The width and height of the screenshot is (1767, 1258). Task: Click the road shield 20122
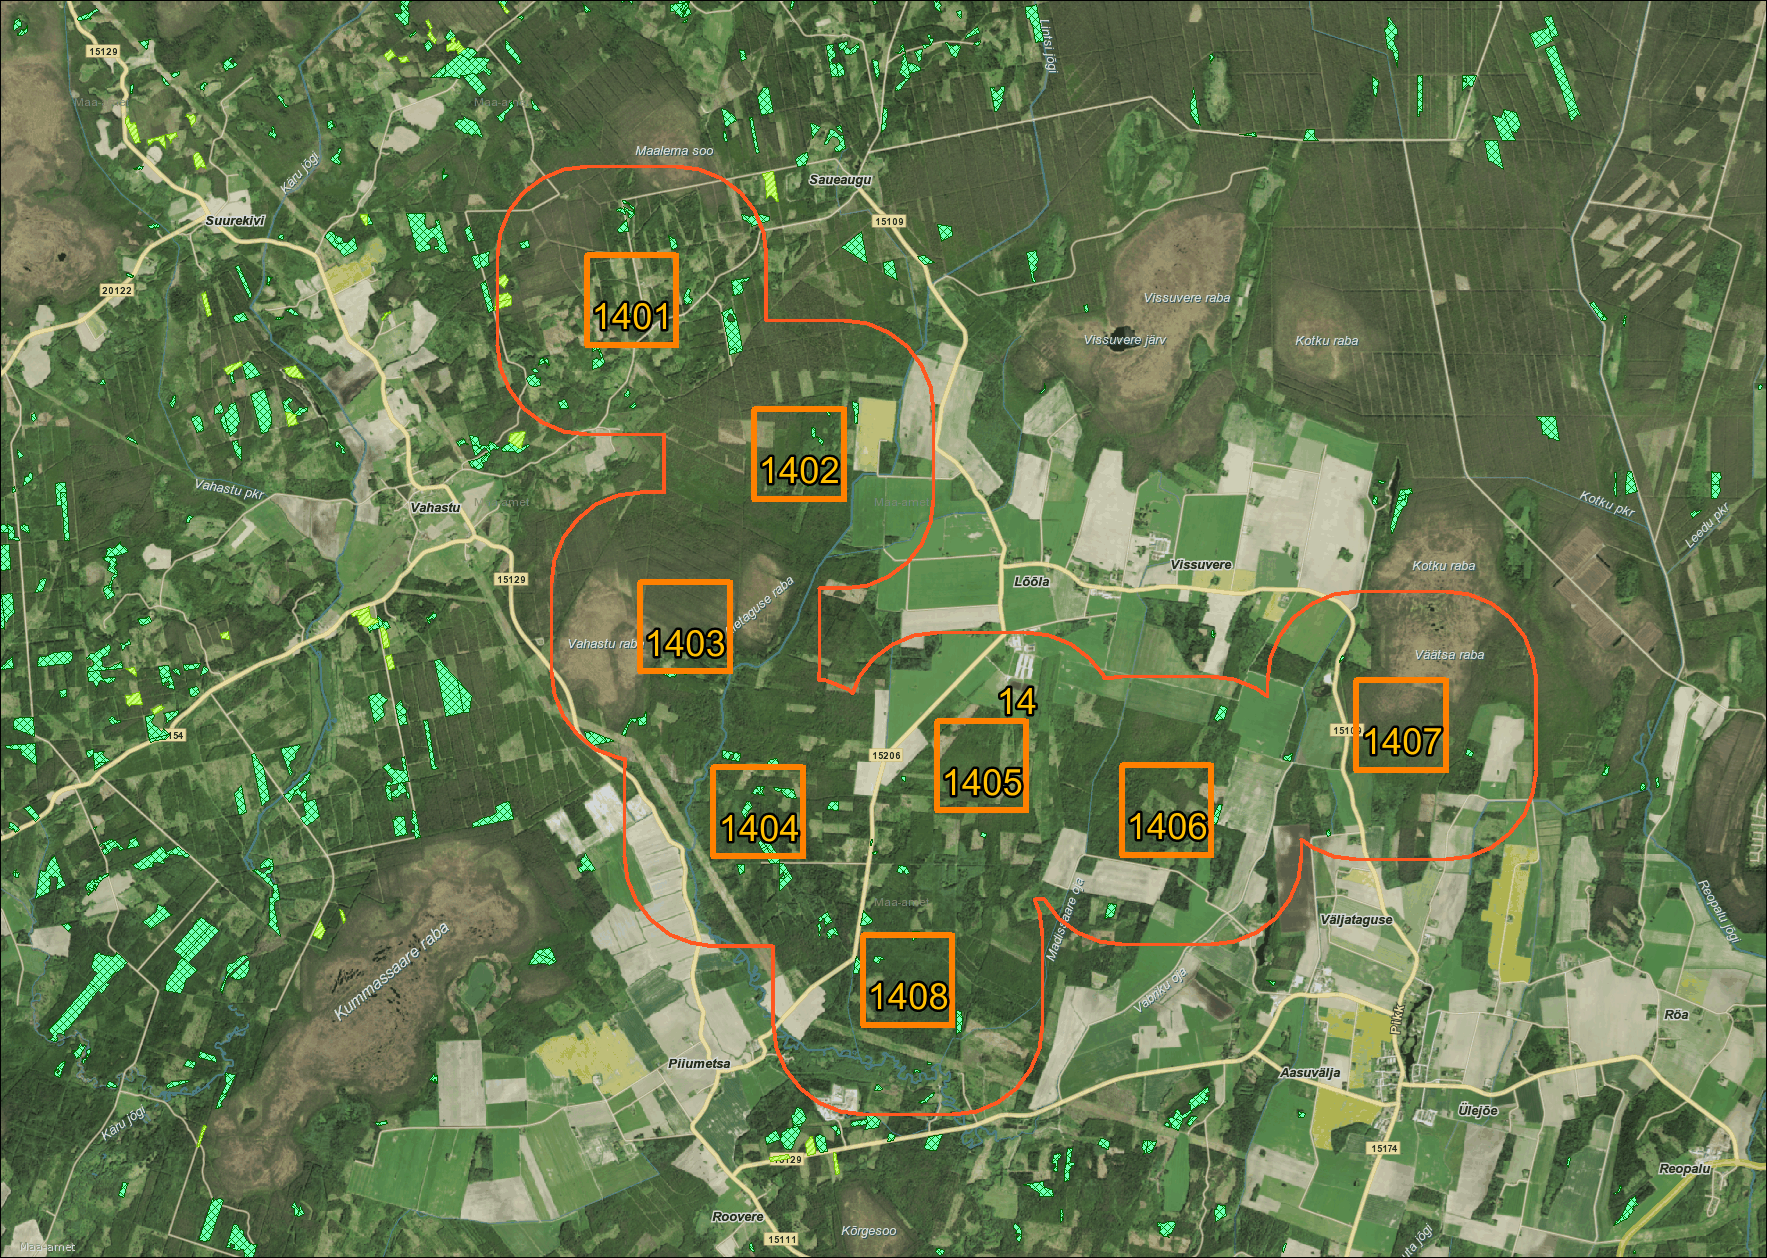point(116,290)
